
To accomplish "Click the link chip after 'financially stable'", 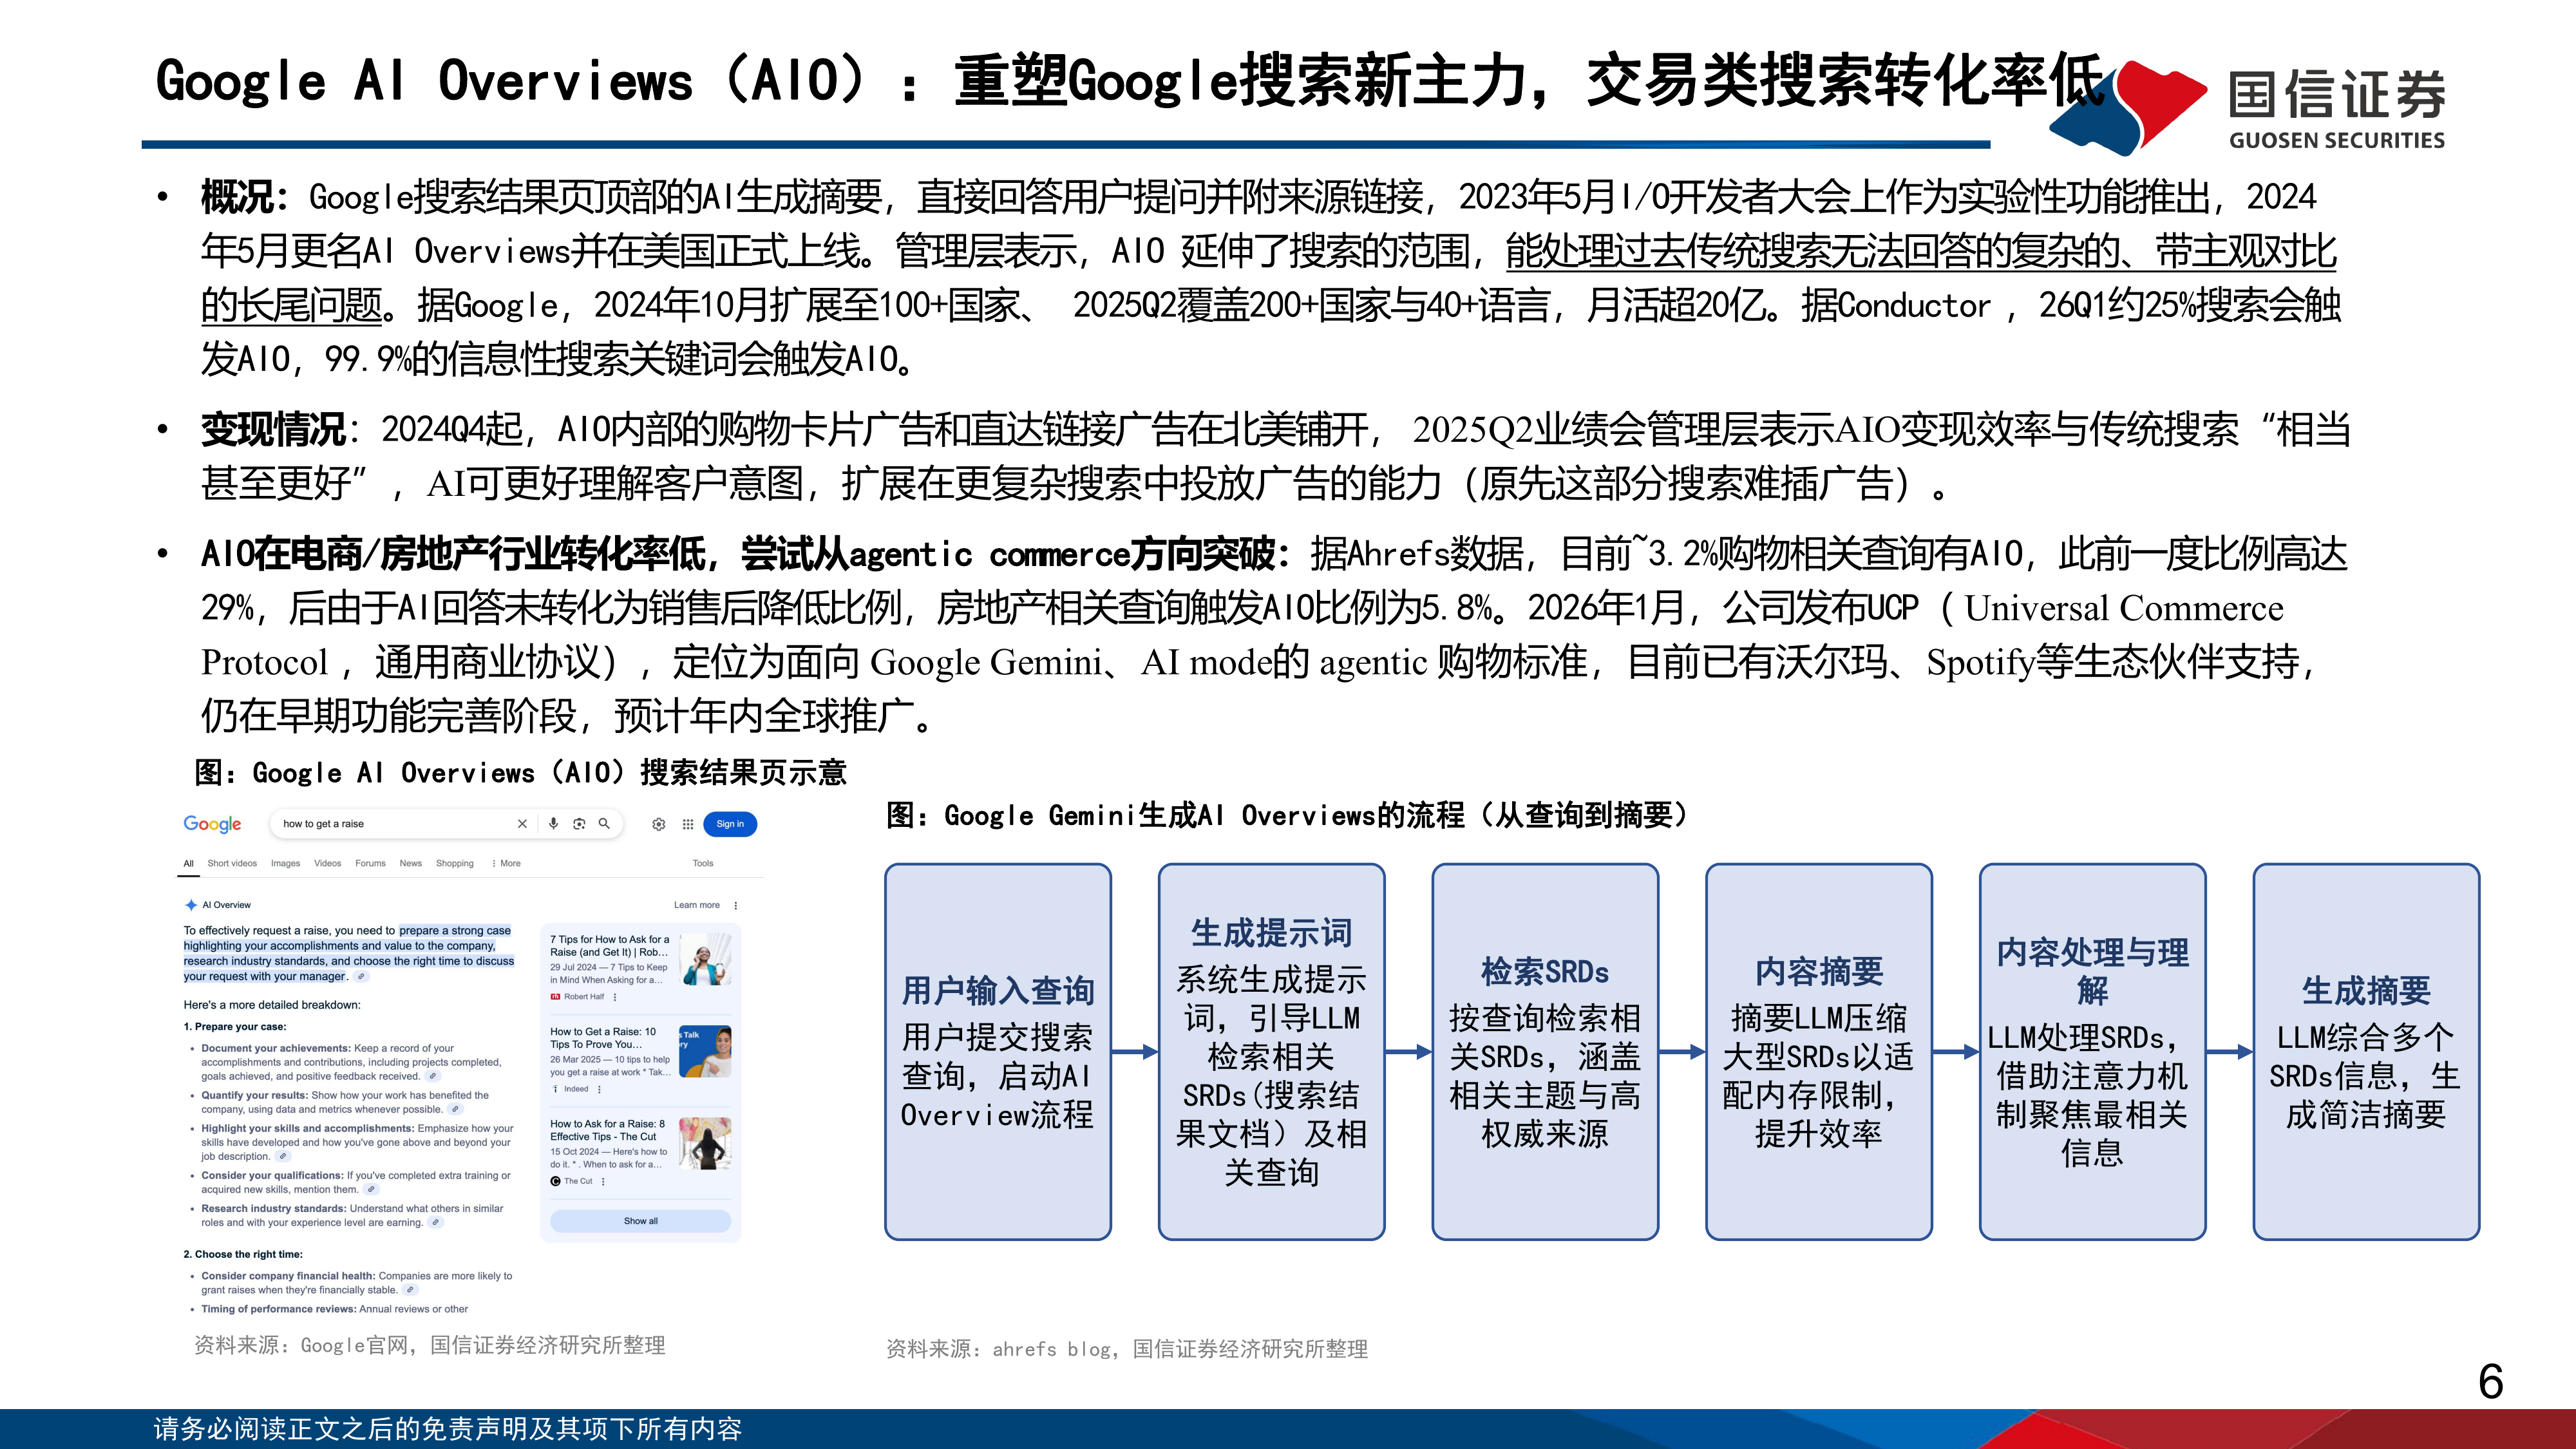I will coord(410,1291).
